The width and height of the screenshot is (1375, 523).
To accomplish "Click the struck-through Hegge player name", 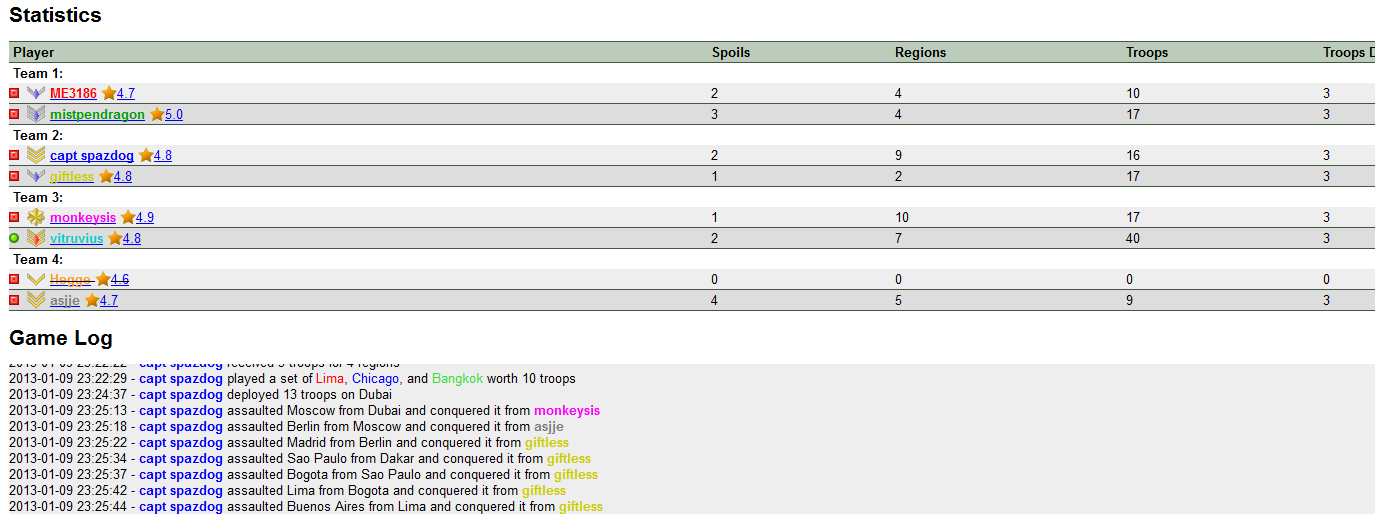I will click(x=70, y=279).
